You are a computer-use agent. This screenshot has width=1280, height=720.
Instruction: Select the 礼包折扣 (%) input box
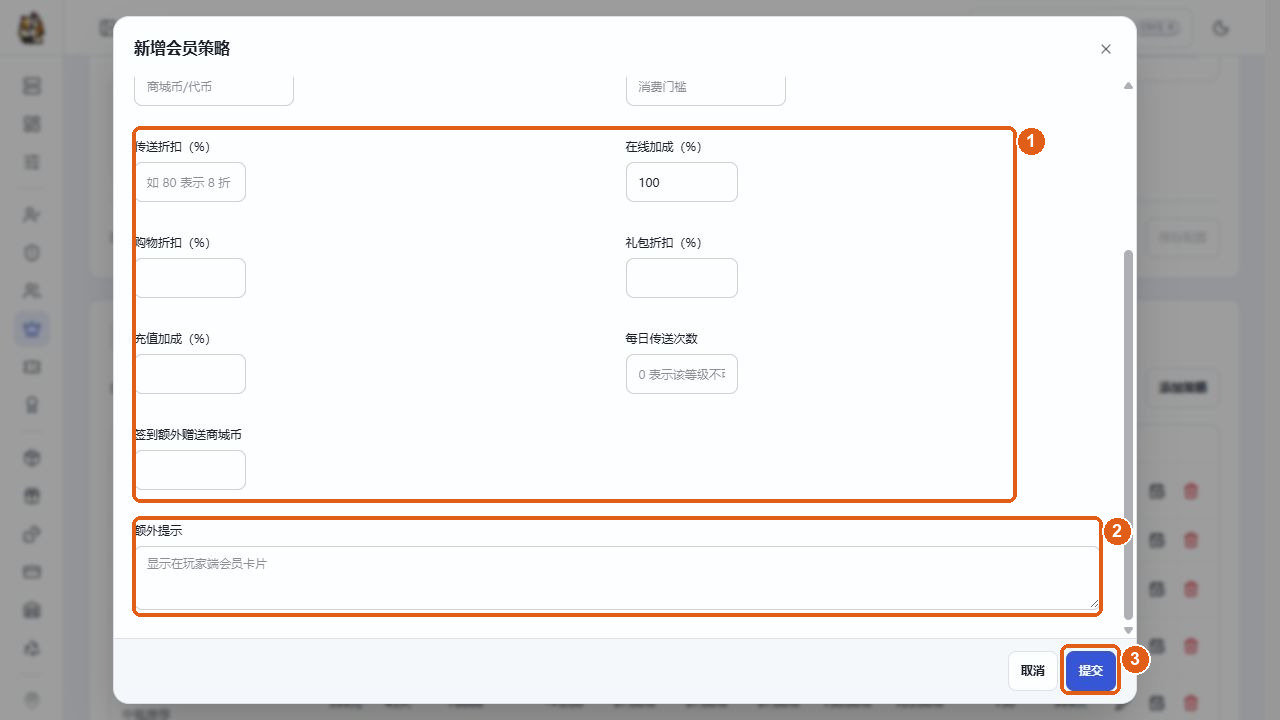click(x=682, y=278)
